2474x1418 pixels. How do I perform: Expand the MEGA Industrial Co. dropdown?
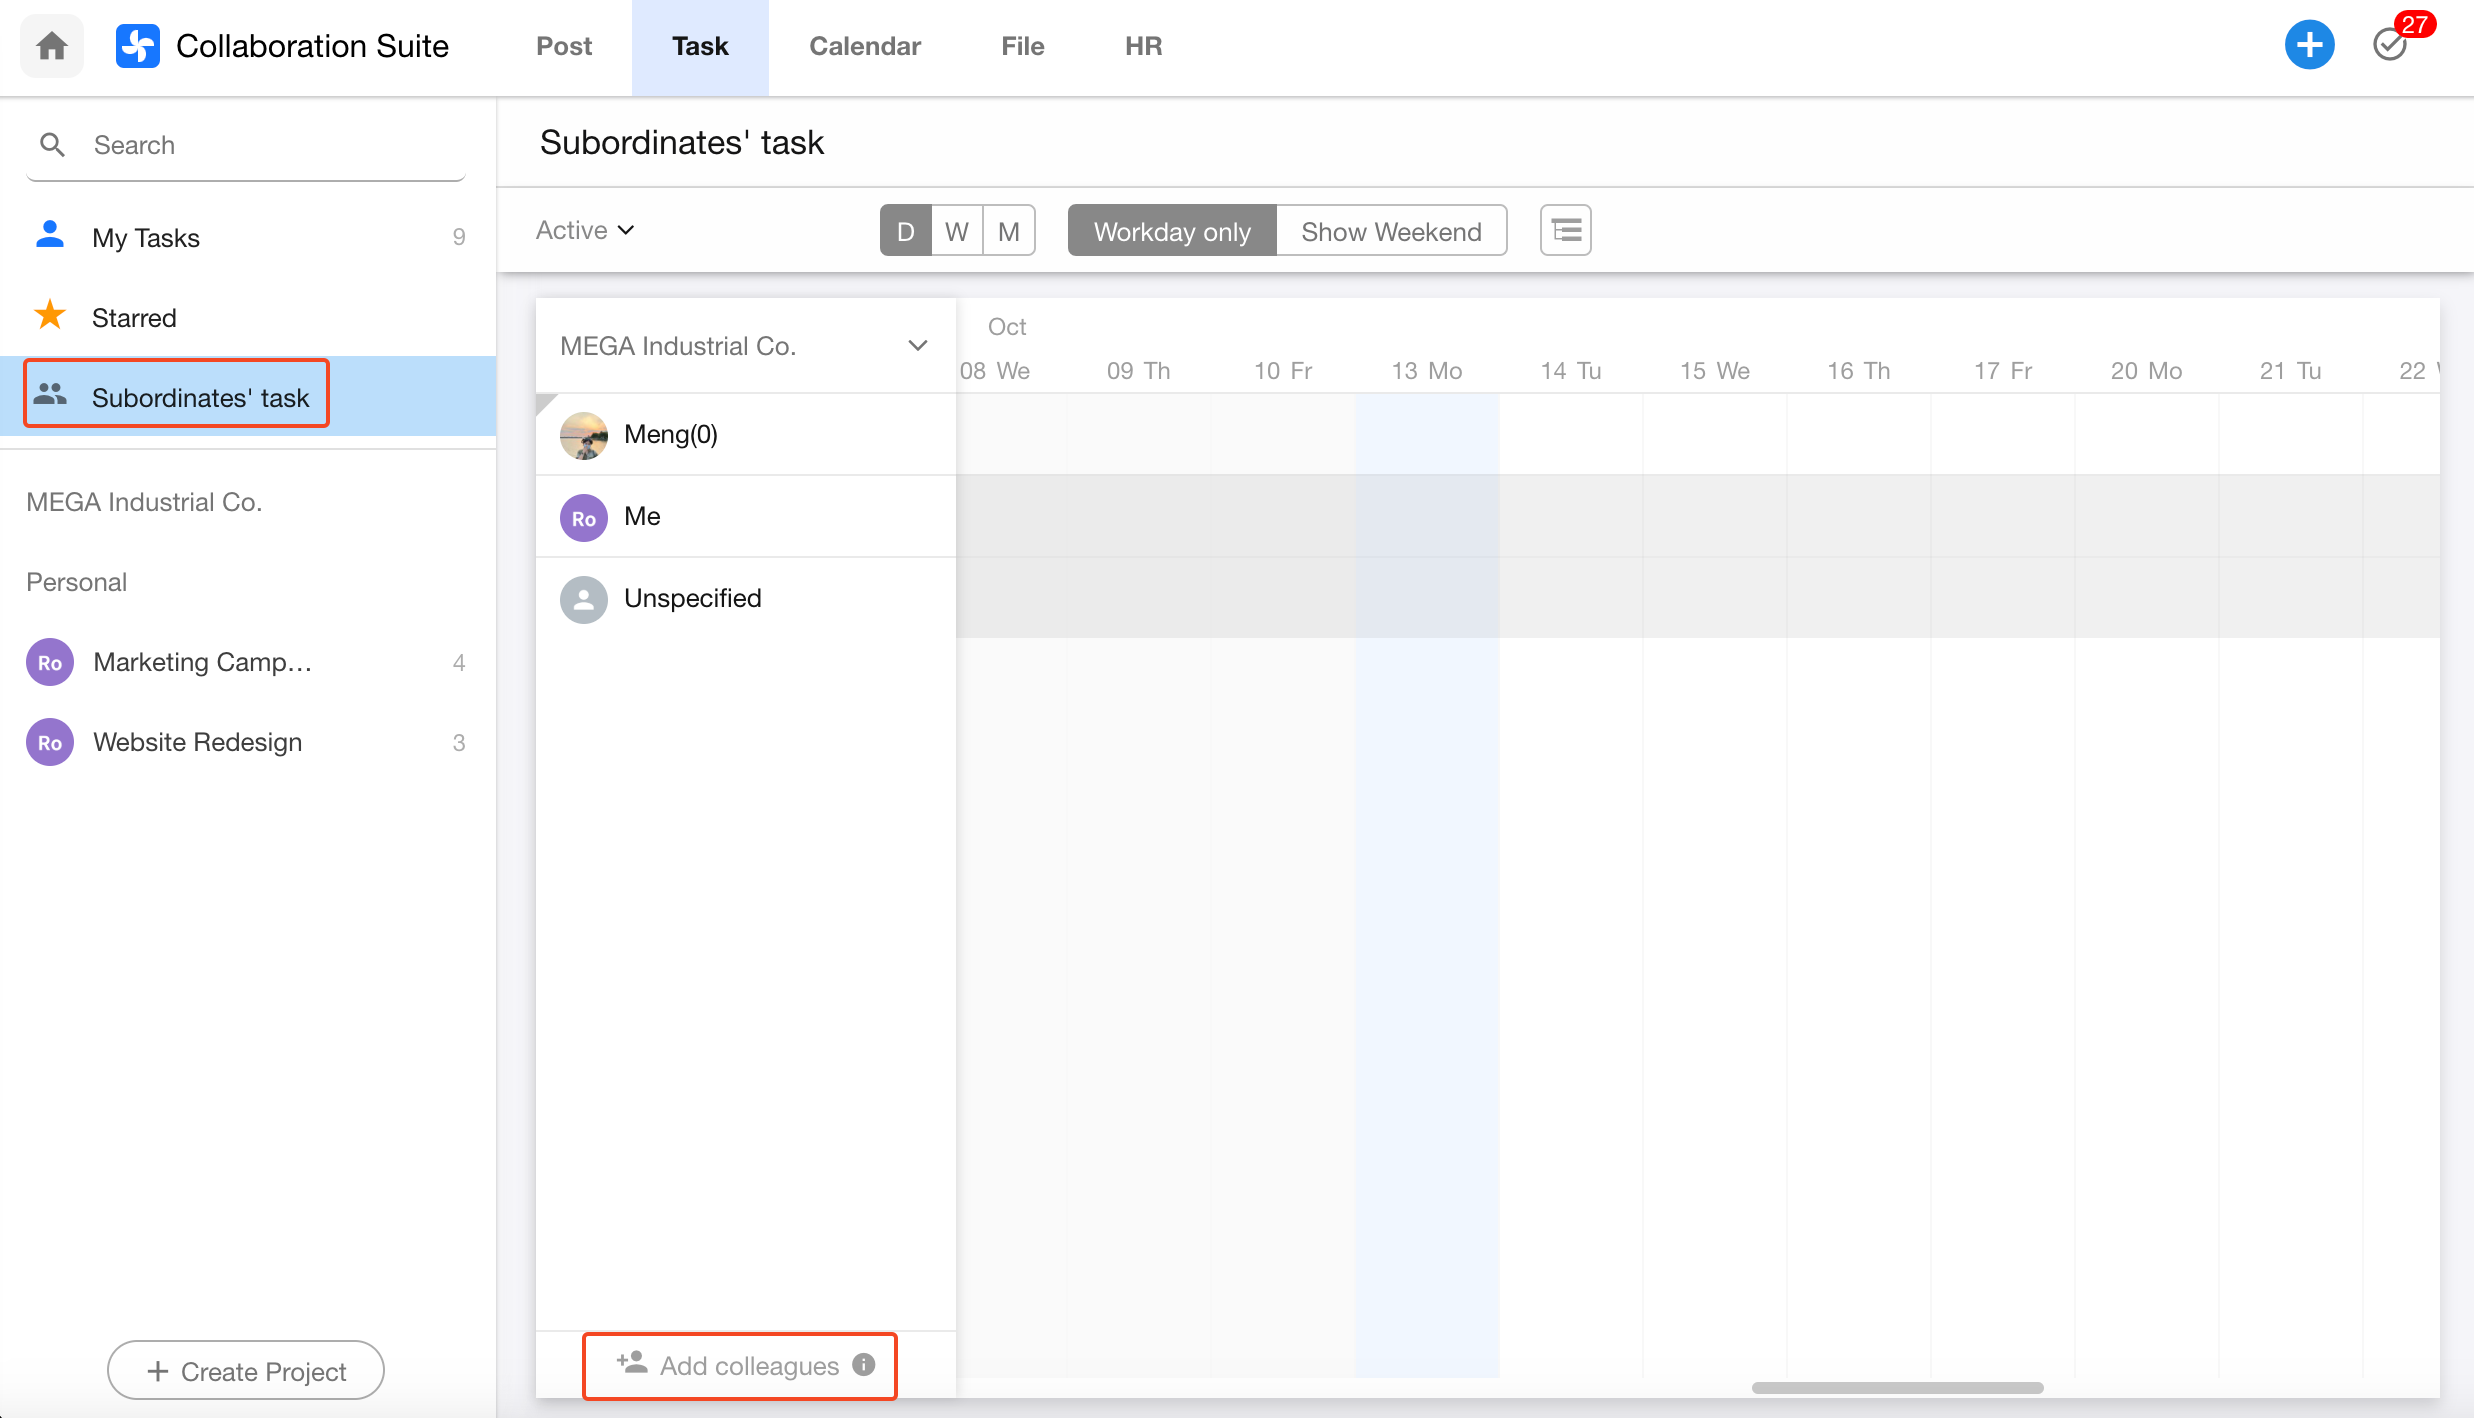(917, 346)
